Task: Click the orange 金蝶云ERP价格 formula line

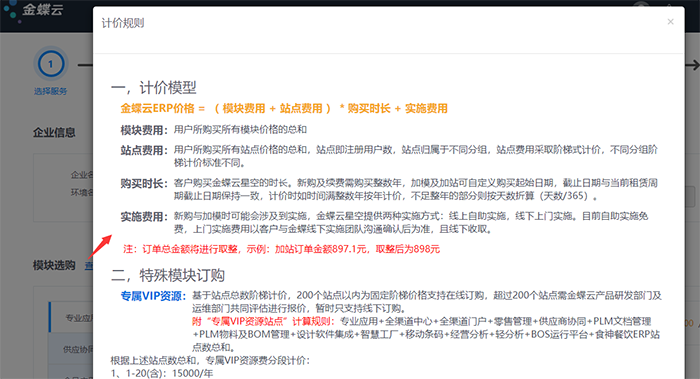Action: [x=284, y=108]
